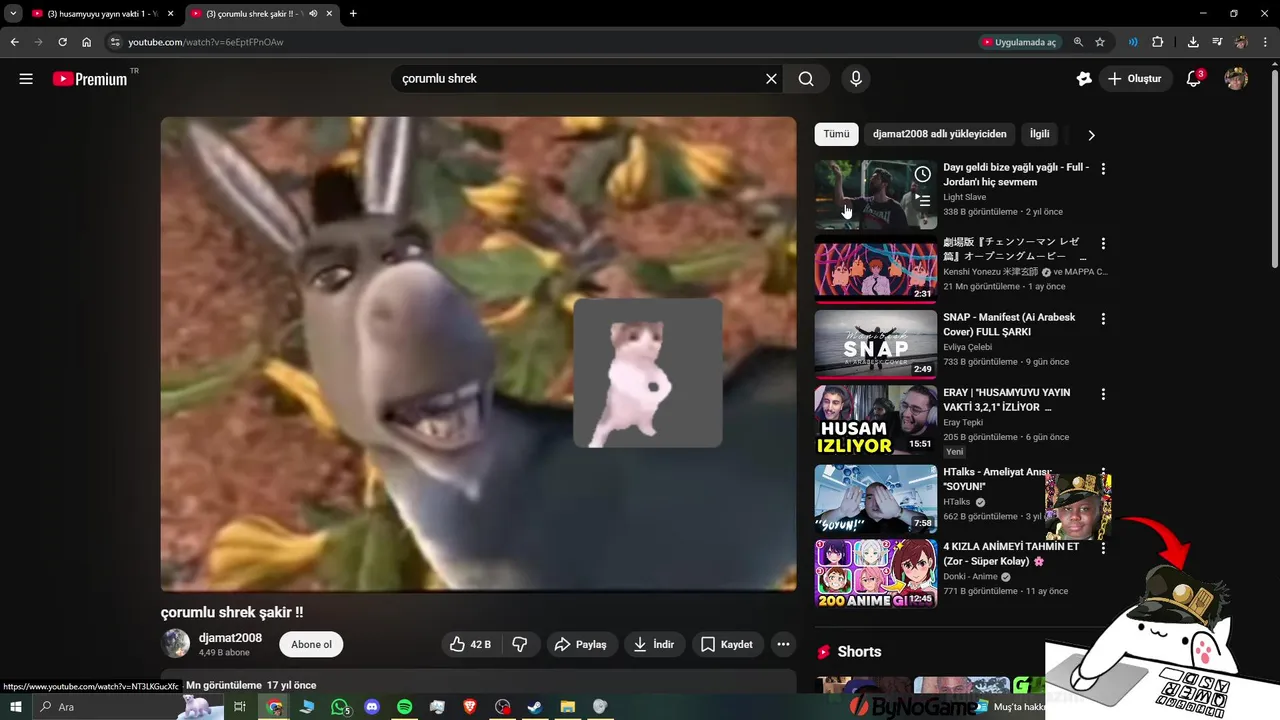The height and width of the screenshot is (720, 1280).
Task: Open the YouTube guide hamburger menu
Action: [26, 79]
